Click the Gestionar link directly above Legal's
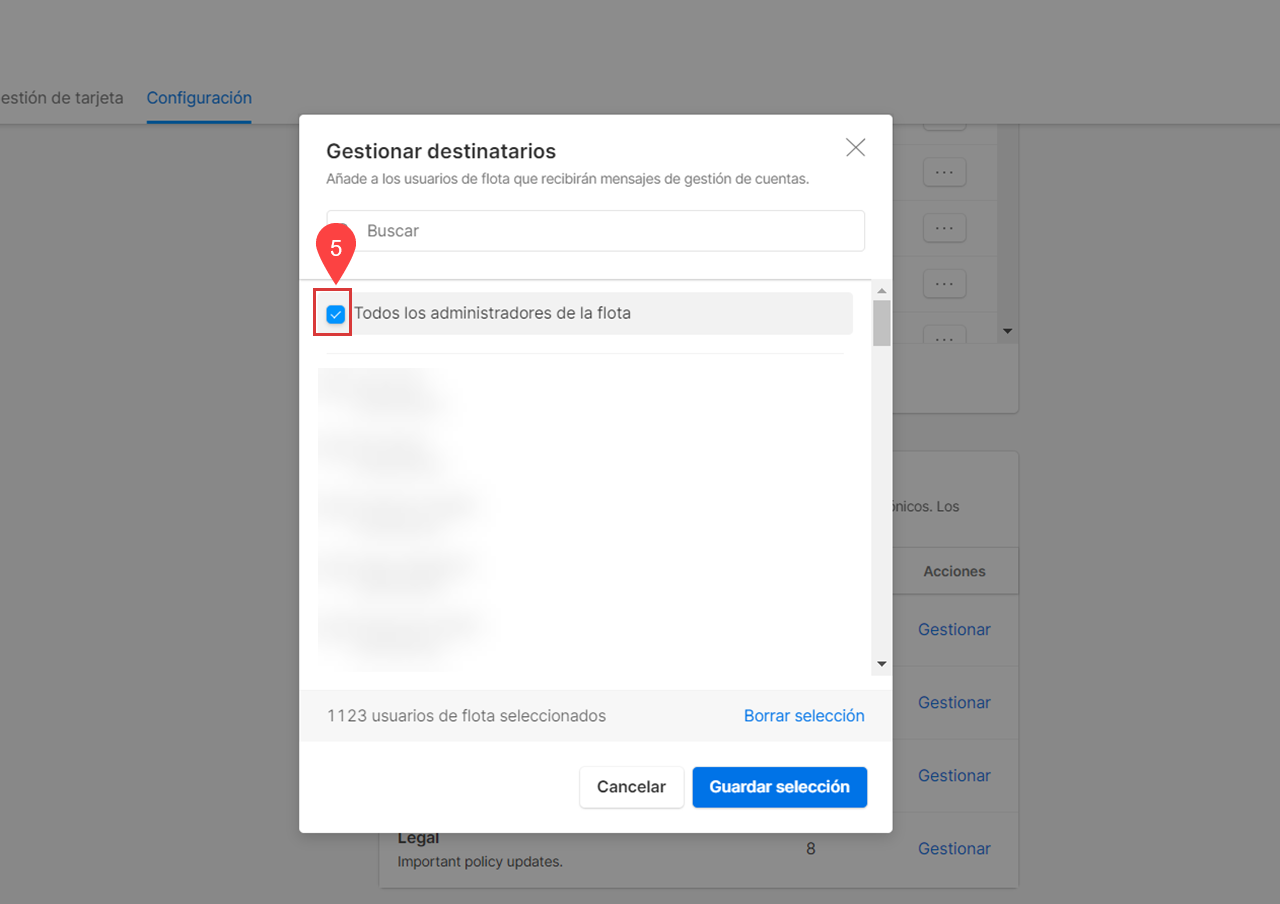The image size is (1280, 904). coord(954,775)
